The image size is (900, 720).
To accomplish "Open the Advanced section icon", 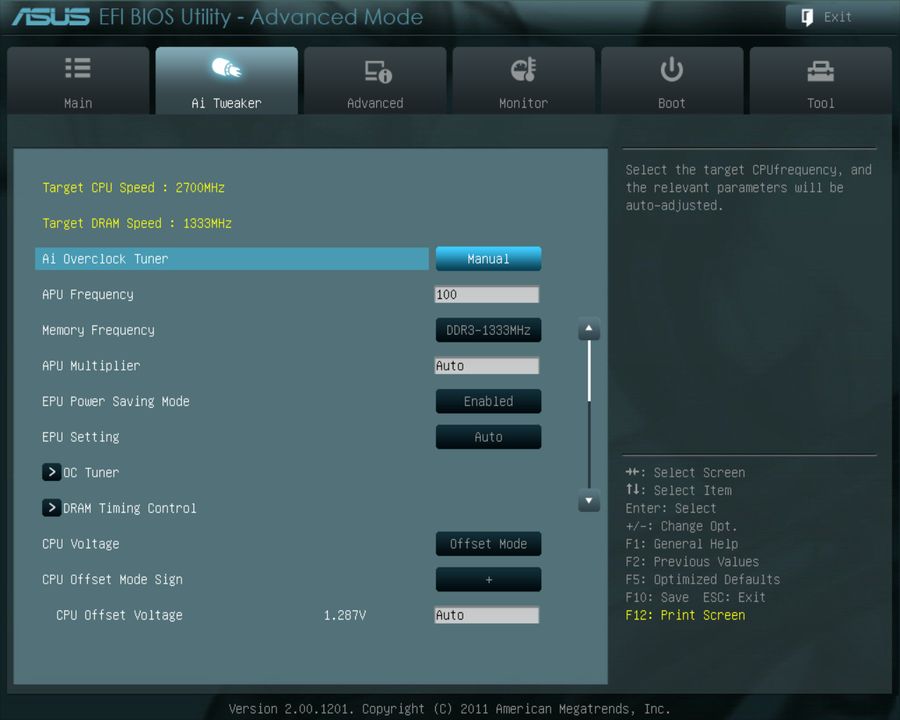I will pos(375,68).
